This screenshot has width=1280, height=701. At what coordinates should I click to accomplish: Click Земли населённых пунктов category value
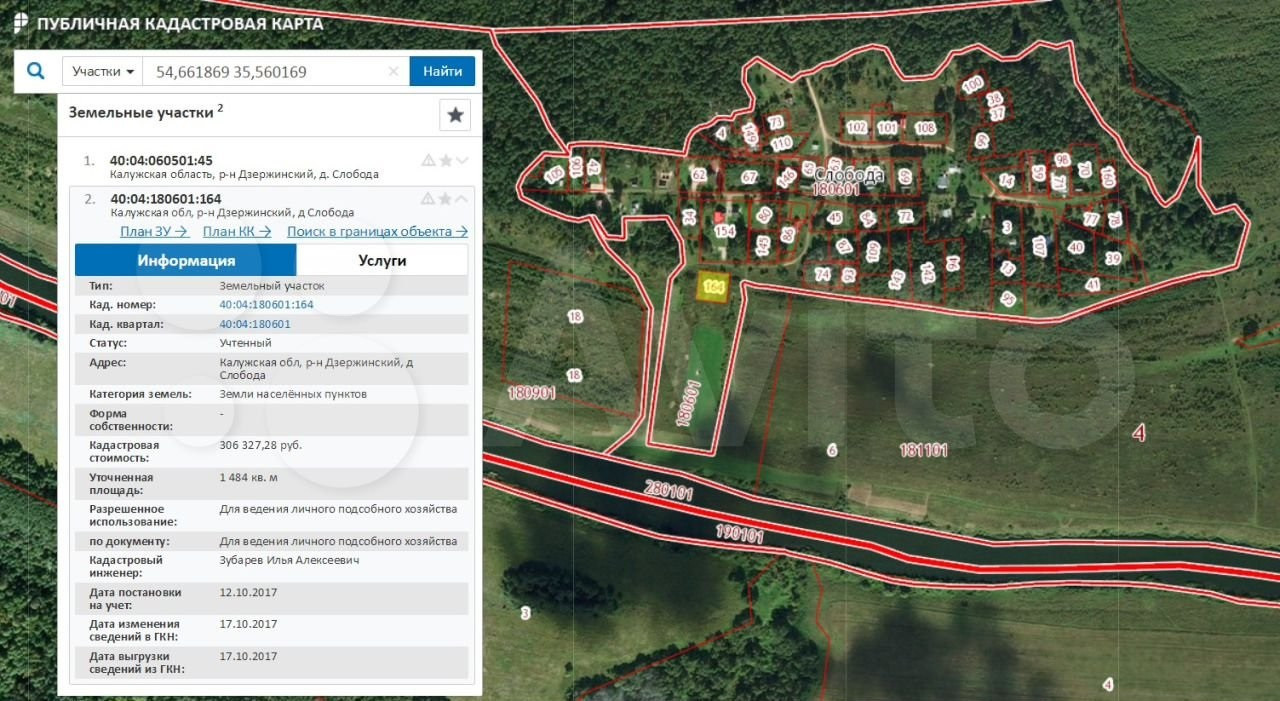[293, 394]
